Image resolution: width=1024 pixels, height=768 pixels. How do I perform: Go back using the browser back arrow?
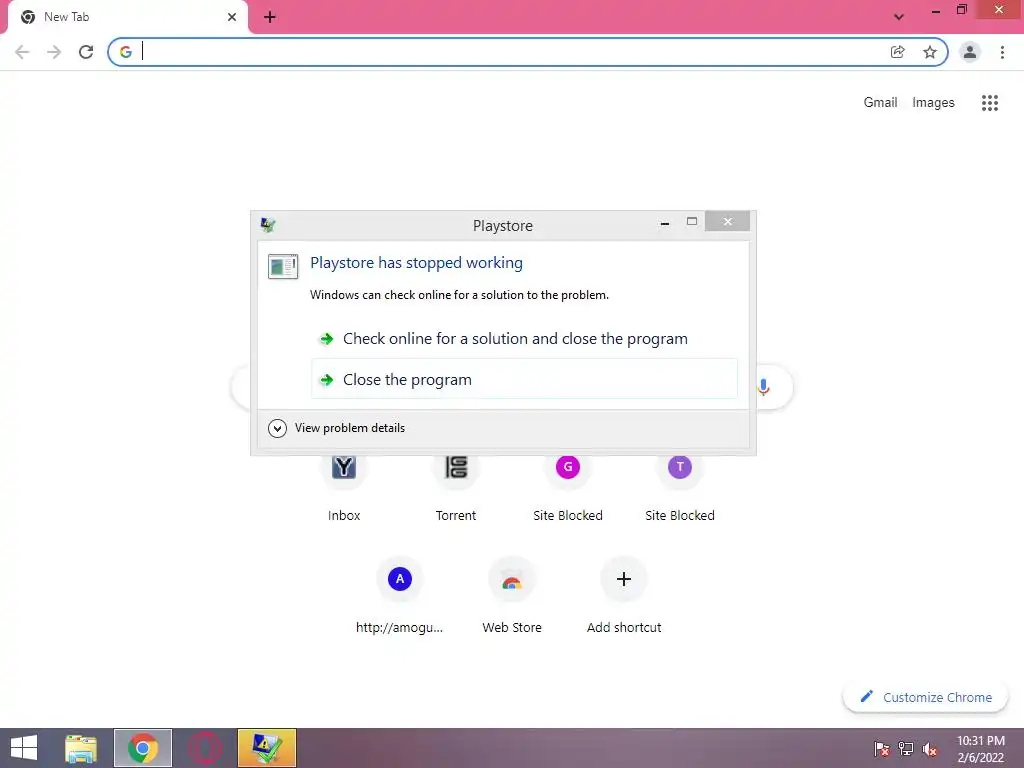click(x=22, y=52)
